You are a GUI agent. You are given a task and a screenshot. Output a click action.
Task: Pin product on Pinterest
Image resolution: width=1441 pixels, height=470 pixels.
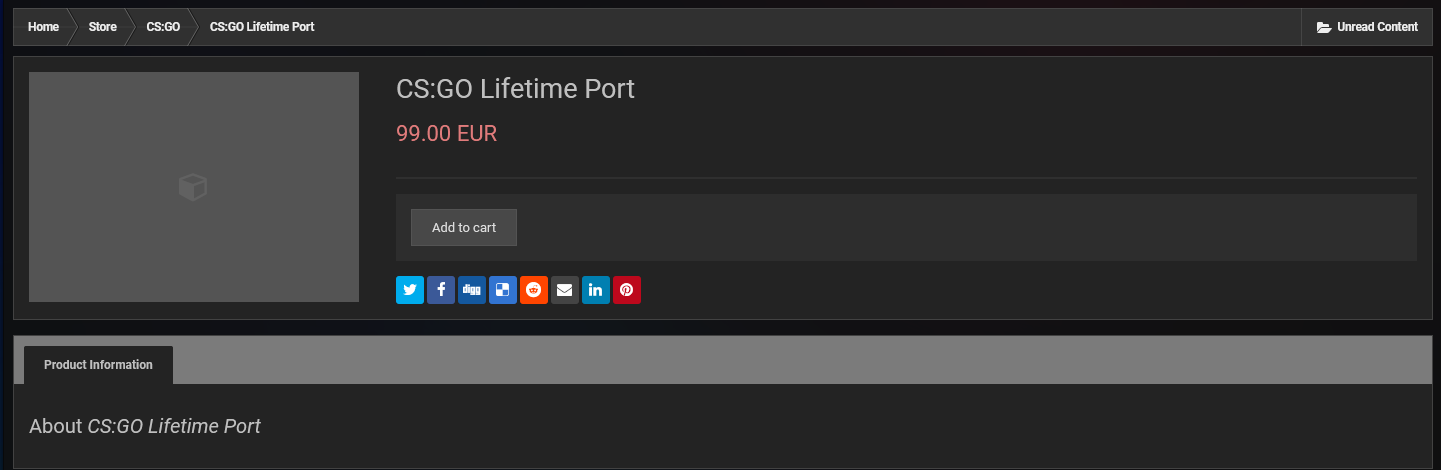point(627,290)
